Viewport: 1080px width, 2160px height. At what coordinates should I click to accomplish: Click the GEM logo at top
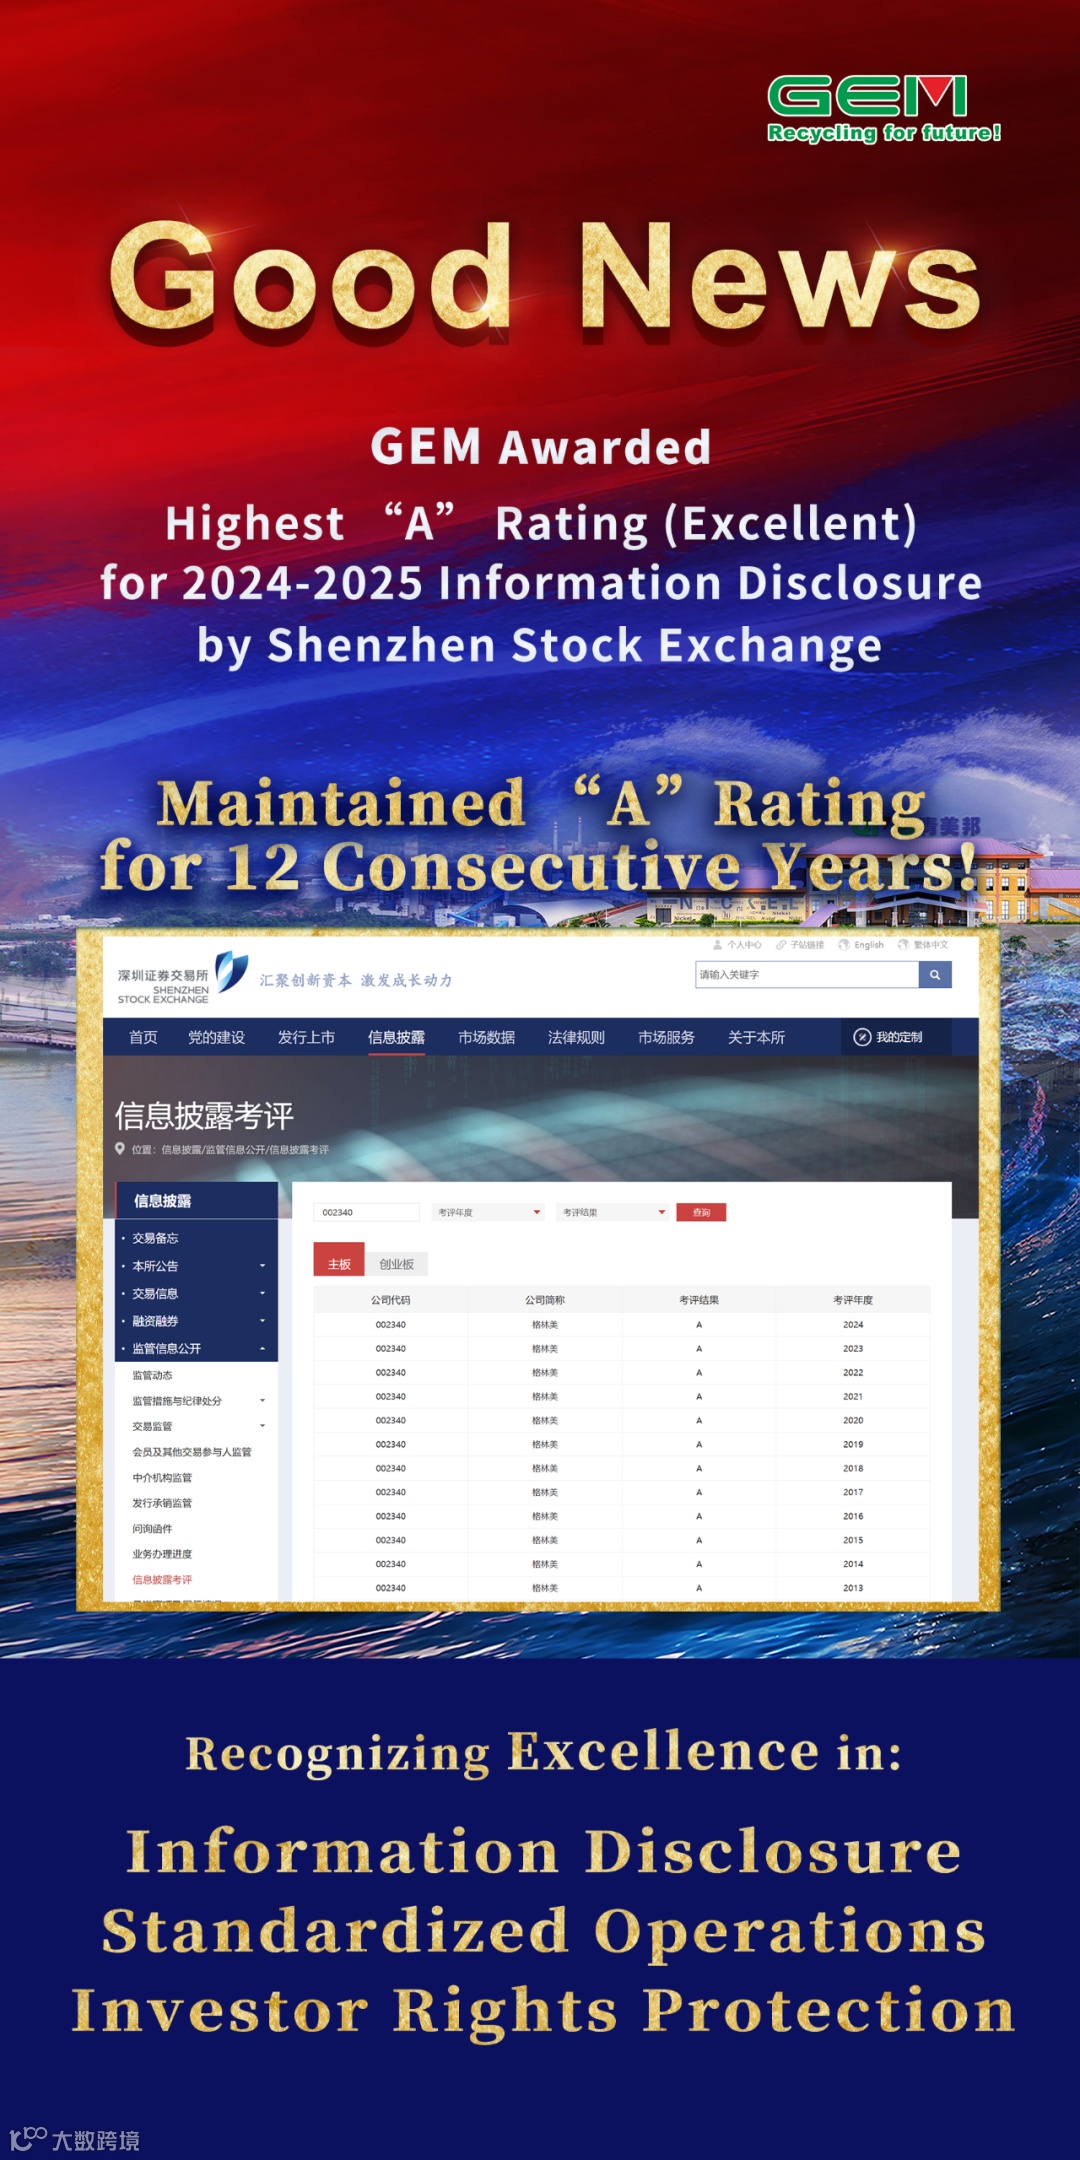[x=883, y=108]
